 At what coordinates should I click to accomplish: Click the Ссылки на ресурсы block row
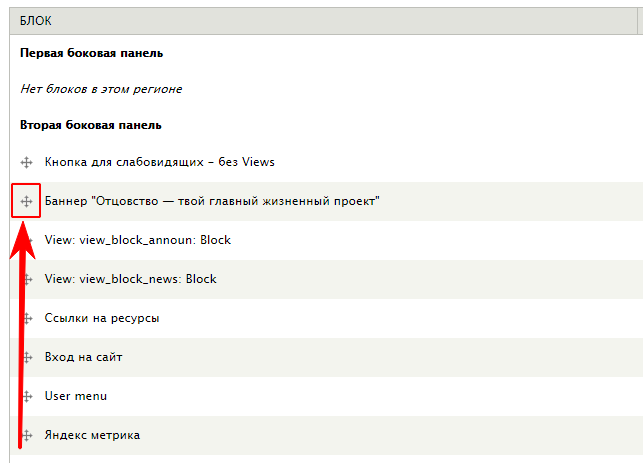click(x=326, y=318)
